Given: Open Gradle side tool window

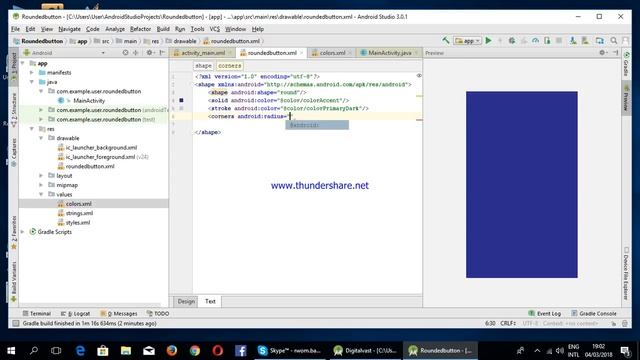Looking at the screenshot, I should 626,64.
